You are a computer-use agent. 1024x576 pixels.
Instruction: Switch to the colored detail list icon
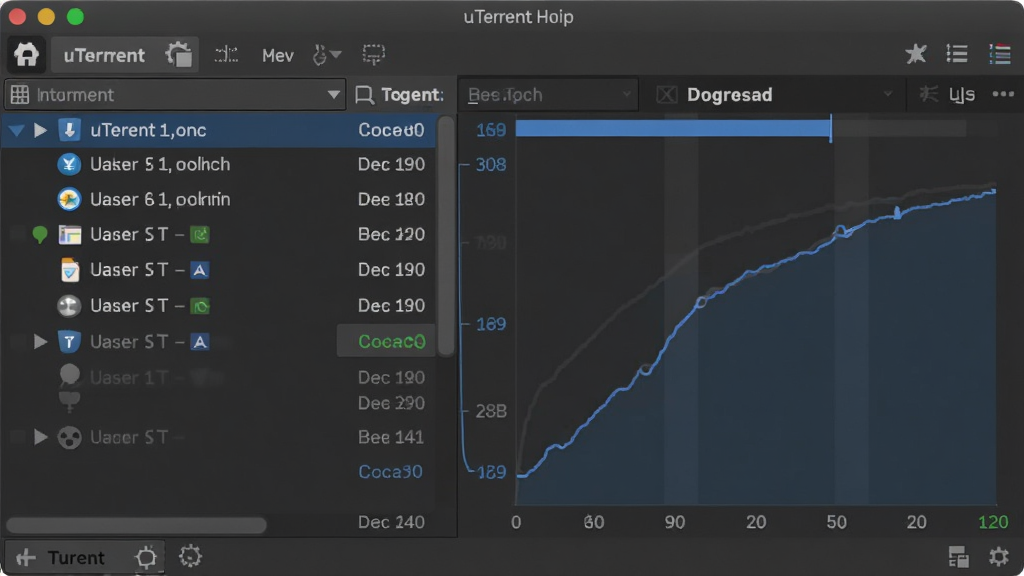click(x=1000, y=54)
